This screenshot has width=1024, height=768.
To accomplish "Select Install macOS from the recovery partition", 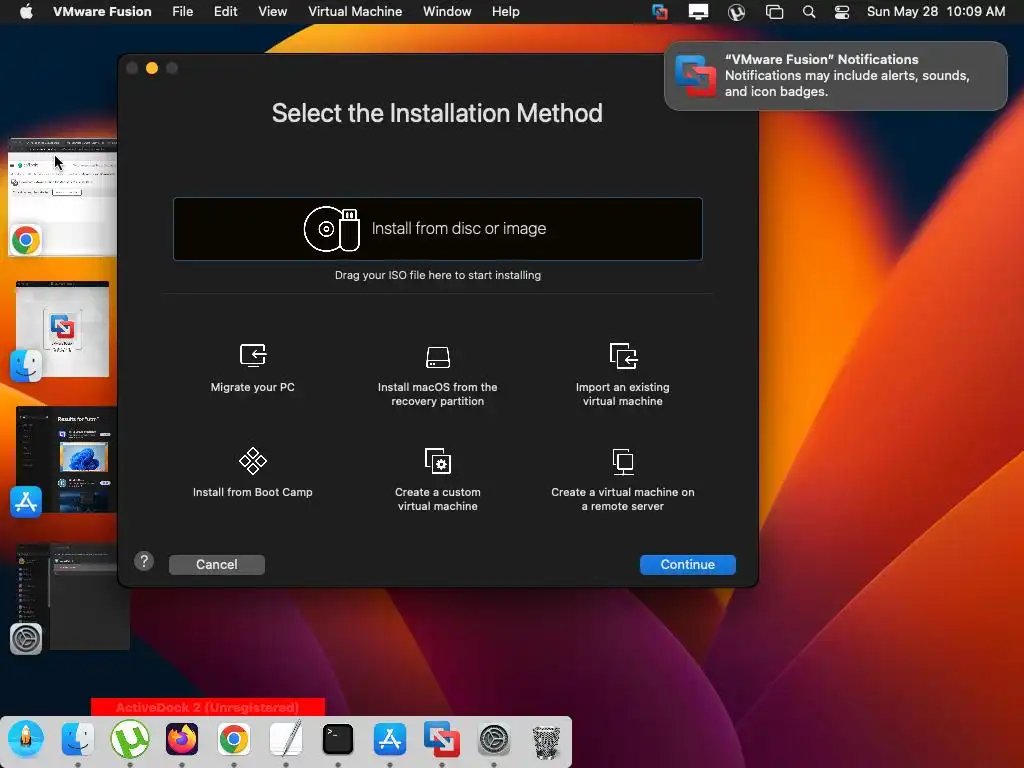I will tap(438, 376).
